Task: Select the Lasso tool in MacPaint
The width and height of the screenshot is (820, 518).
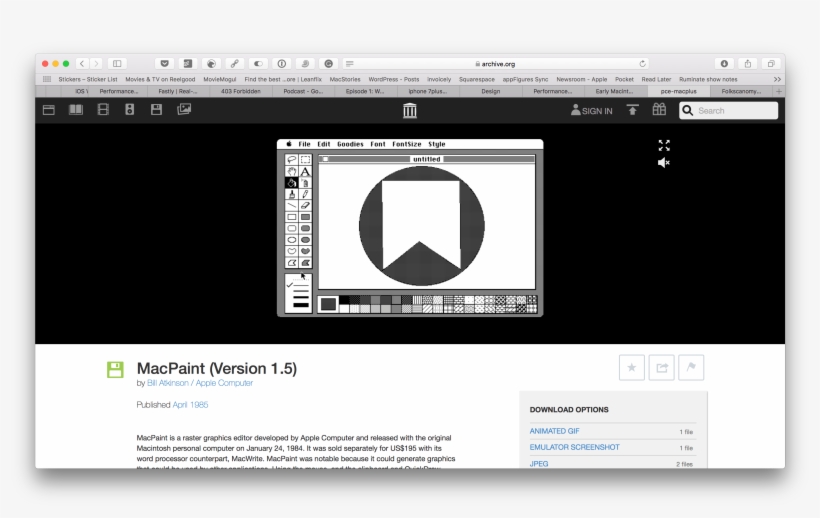Action: click(292, 159)
